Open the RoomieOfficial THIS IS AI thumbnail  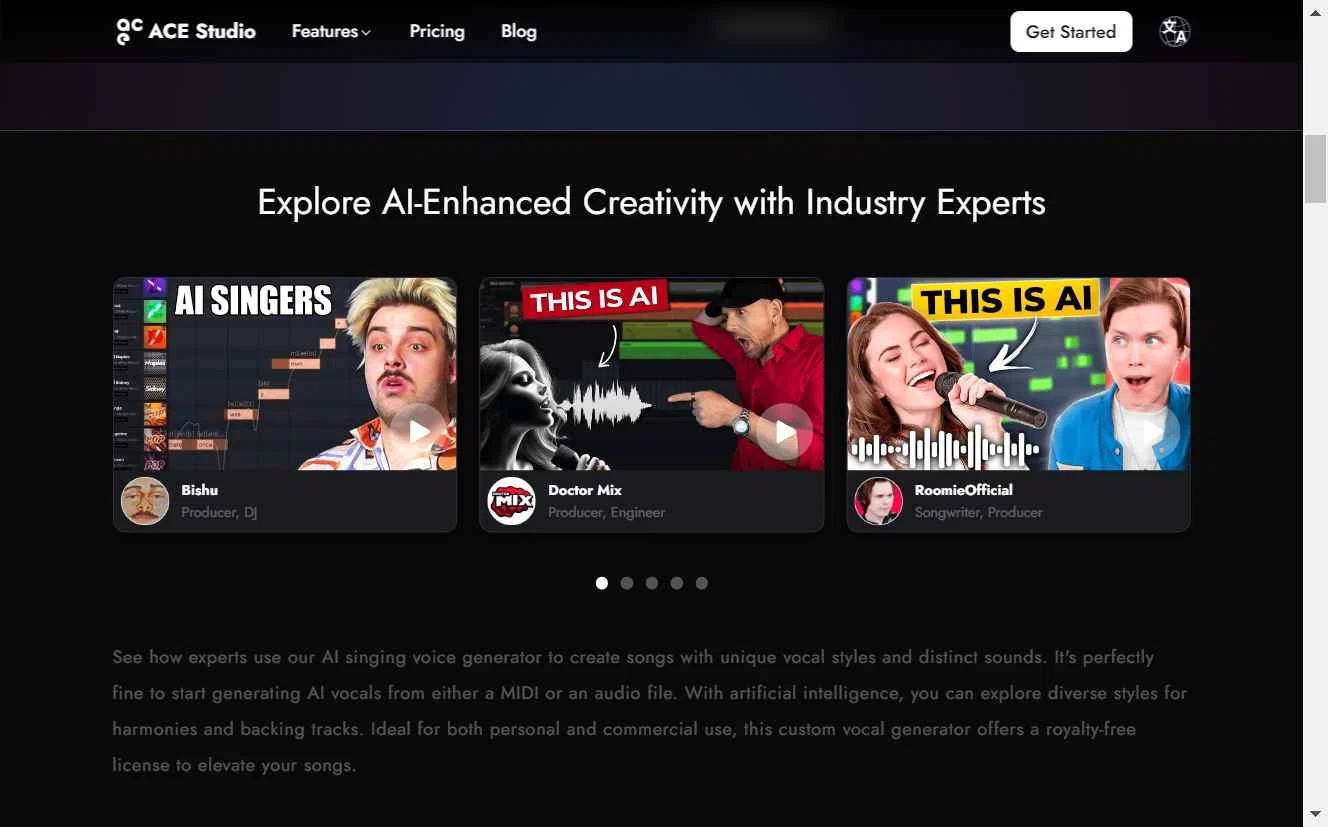pyautogui.click(x=1019, y=374)
